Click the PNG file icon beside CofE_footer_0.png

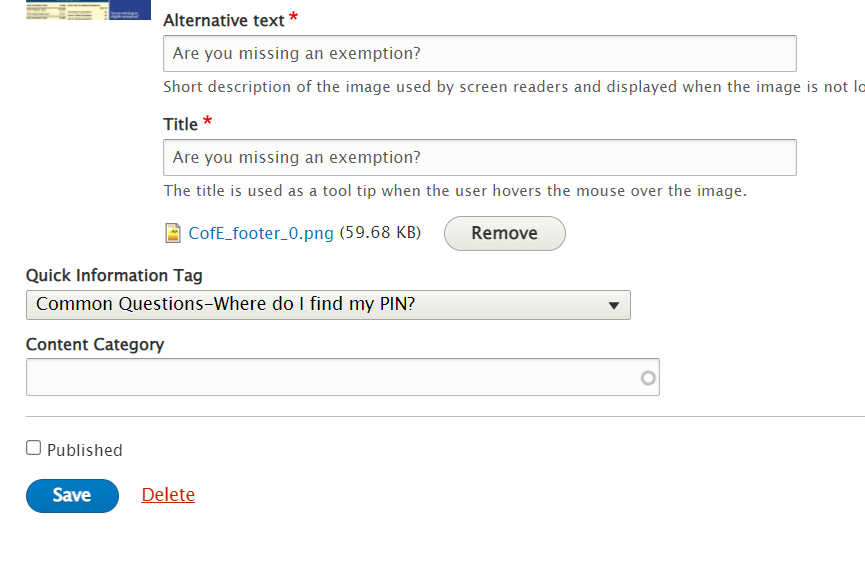[172, 234]
